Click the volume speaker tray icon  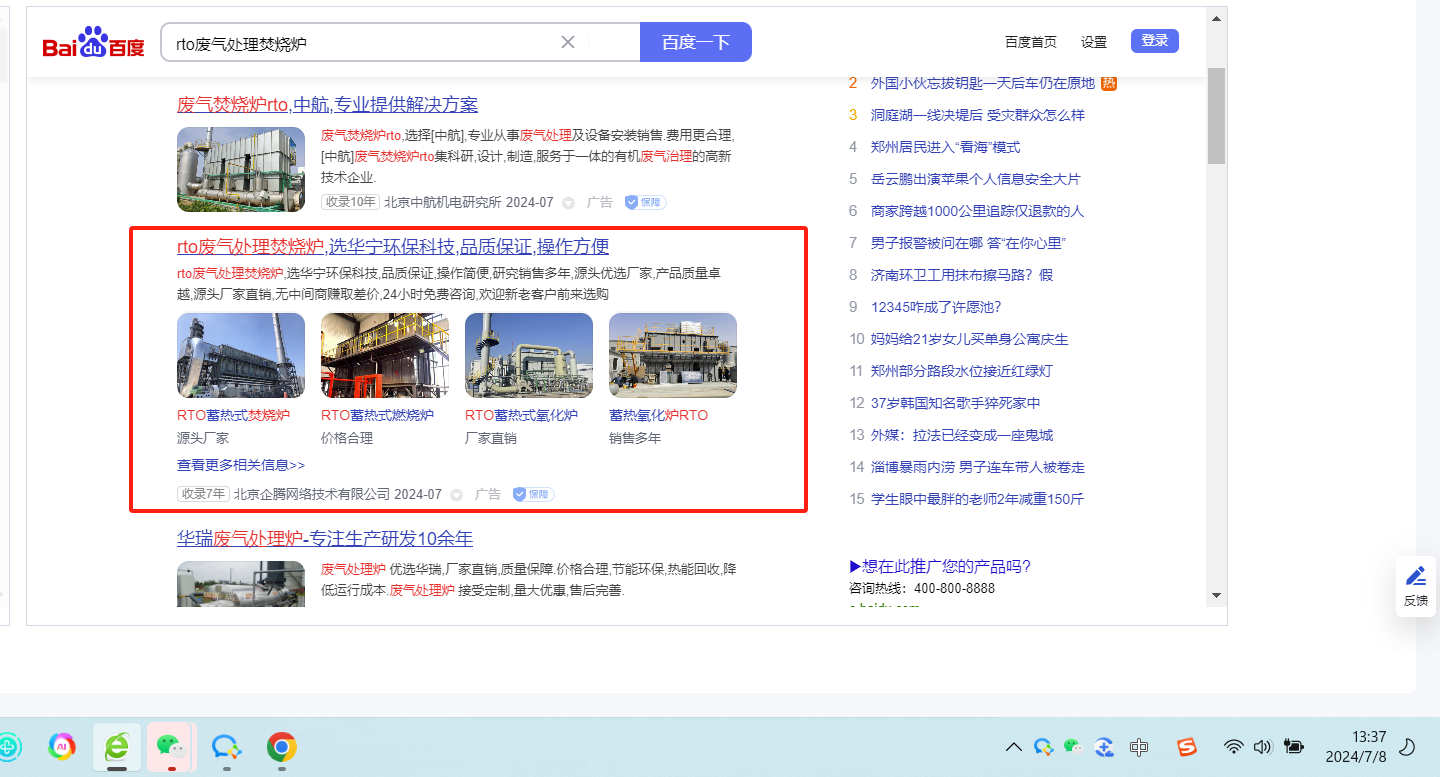(x=1262, y=747)
